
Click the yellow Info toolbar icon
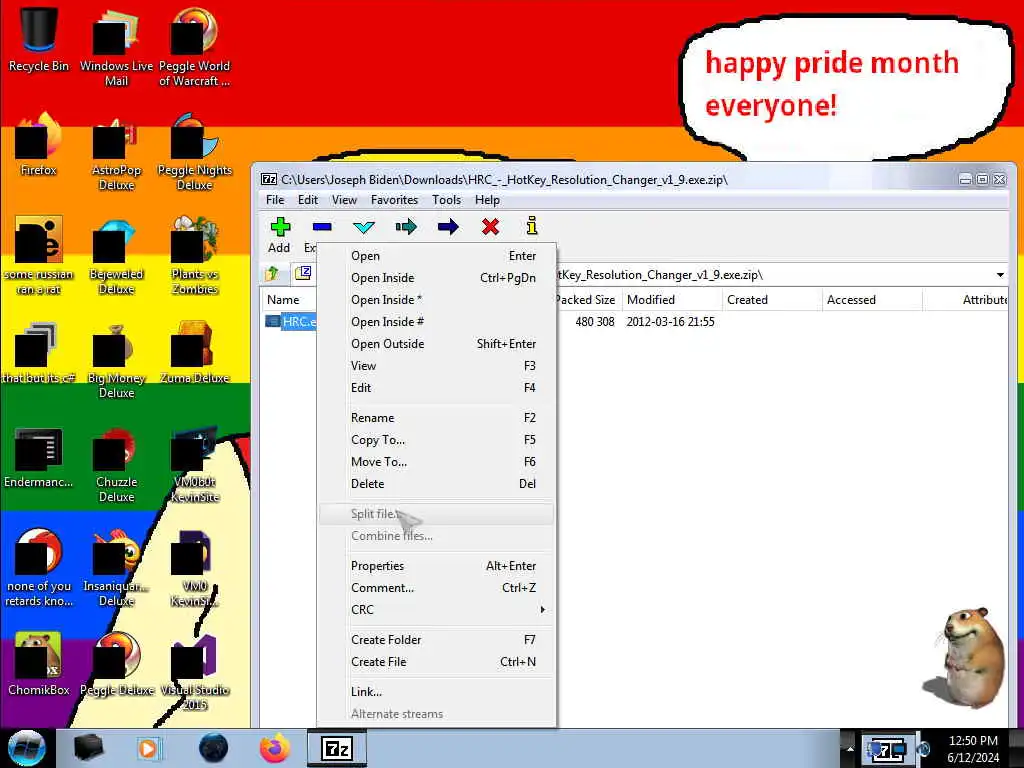click(532, 226)
